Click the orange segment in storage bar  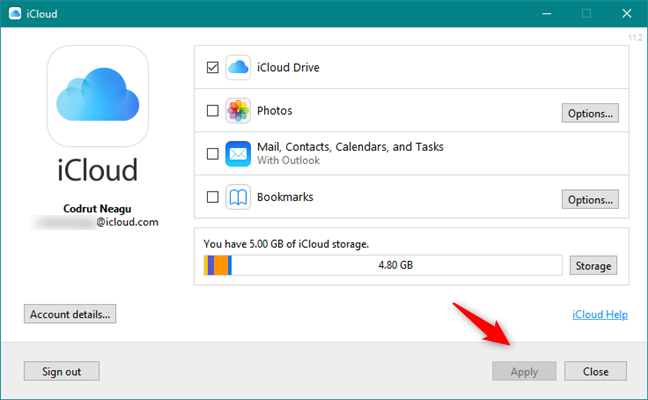221,265
